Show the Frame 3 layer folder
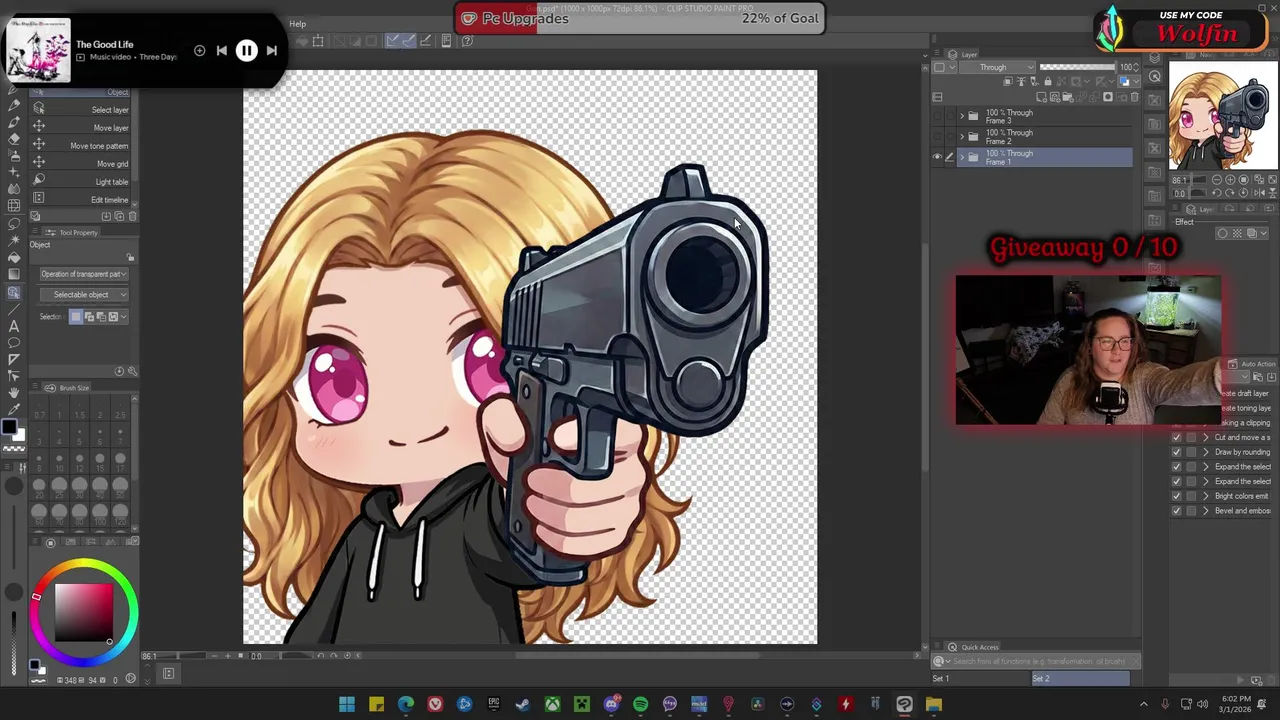Image resolution: width=1280 pixels, height=720 pixels. click(x=937, y=116)
